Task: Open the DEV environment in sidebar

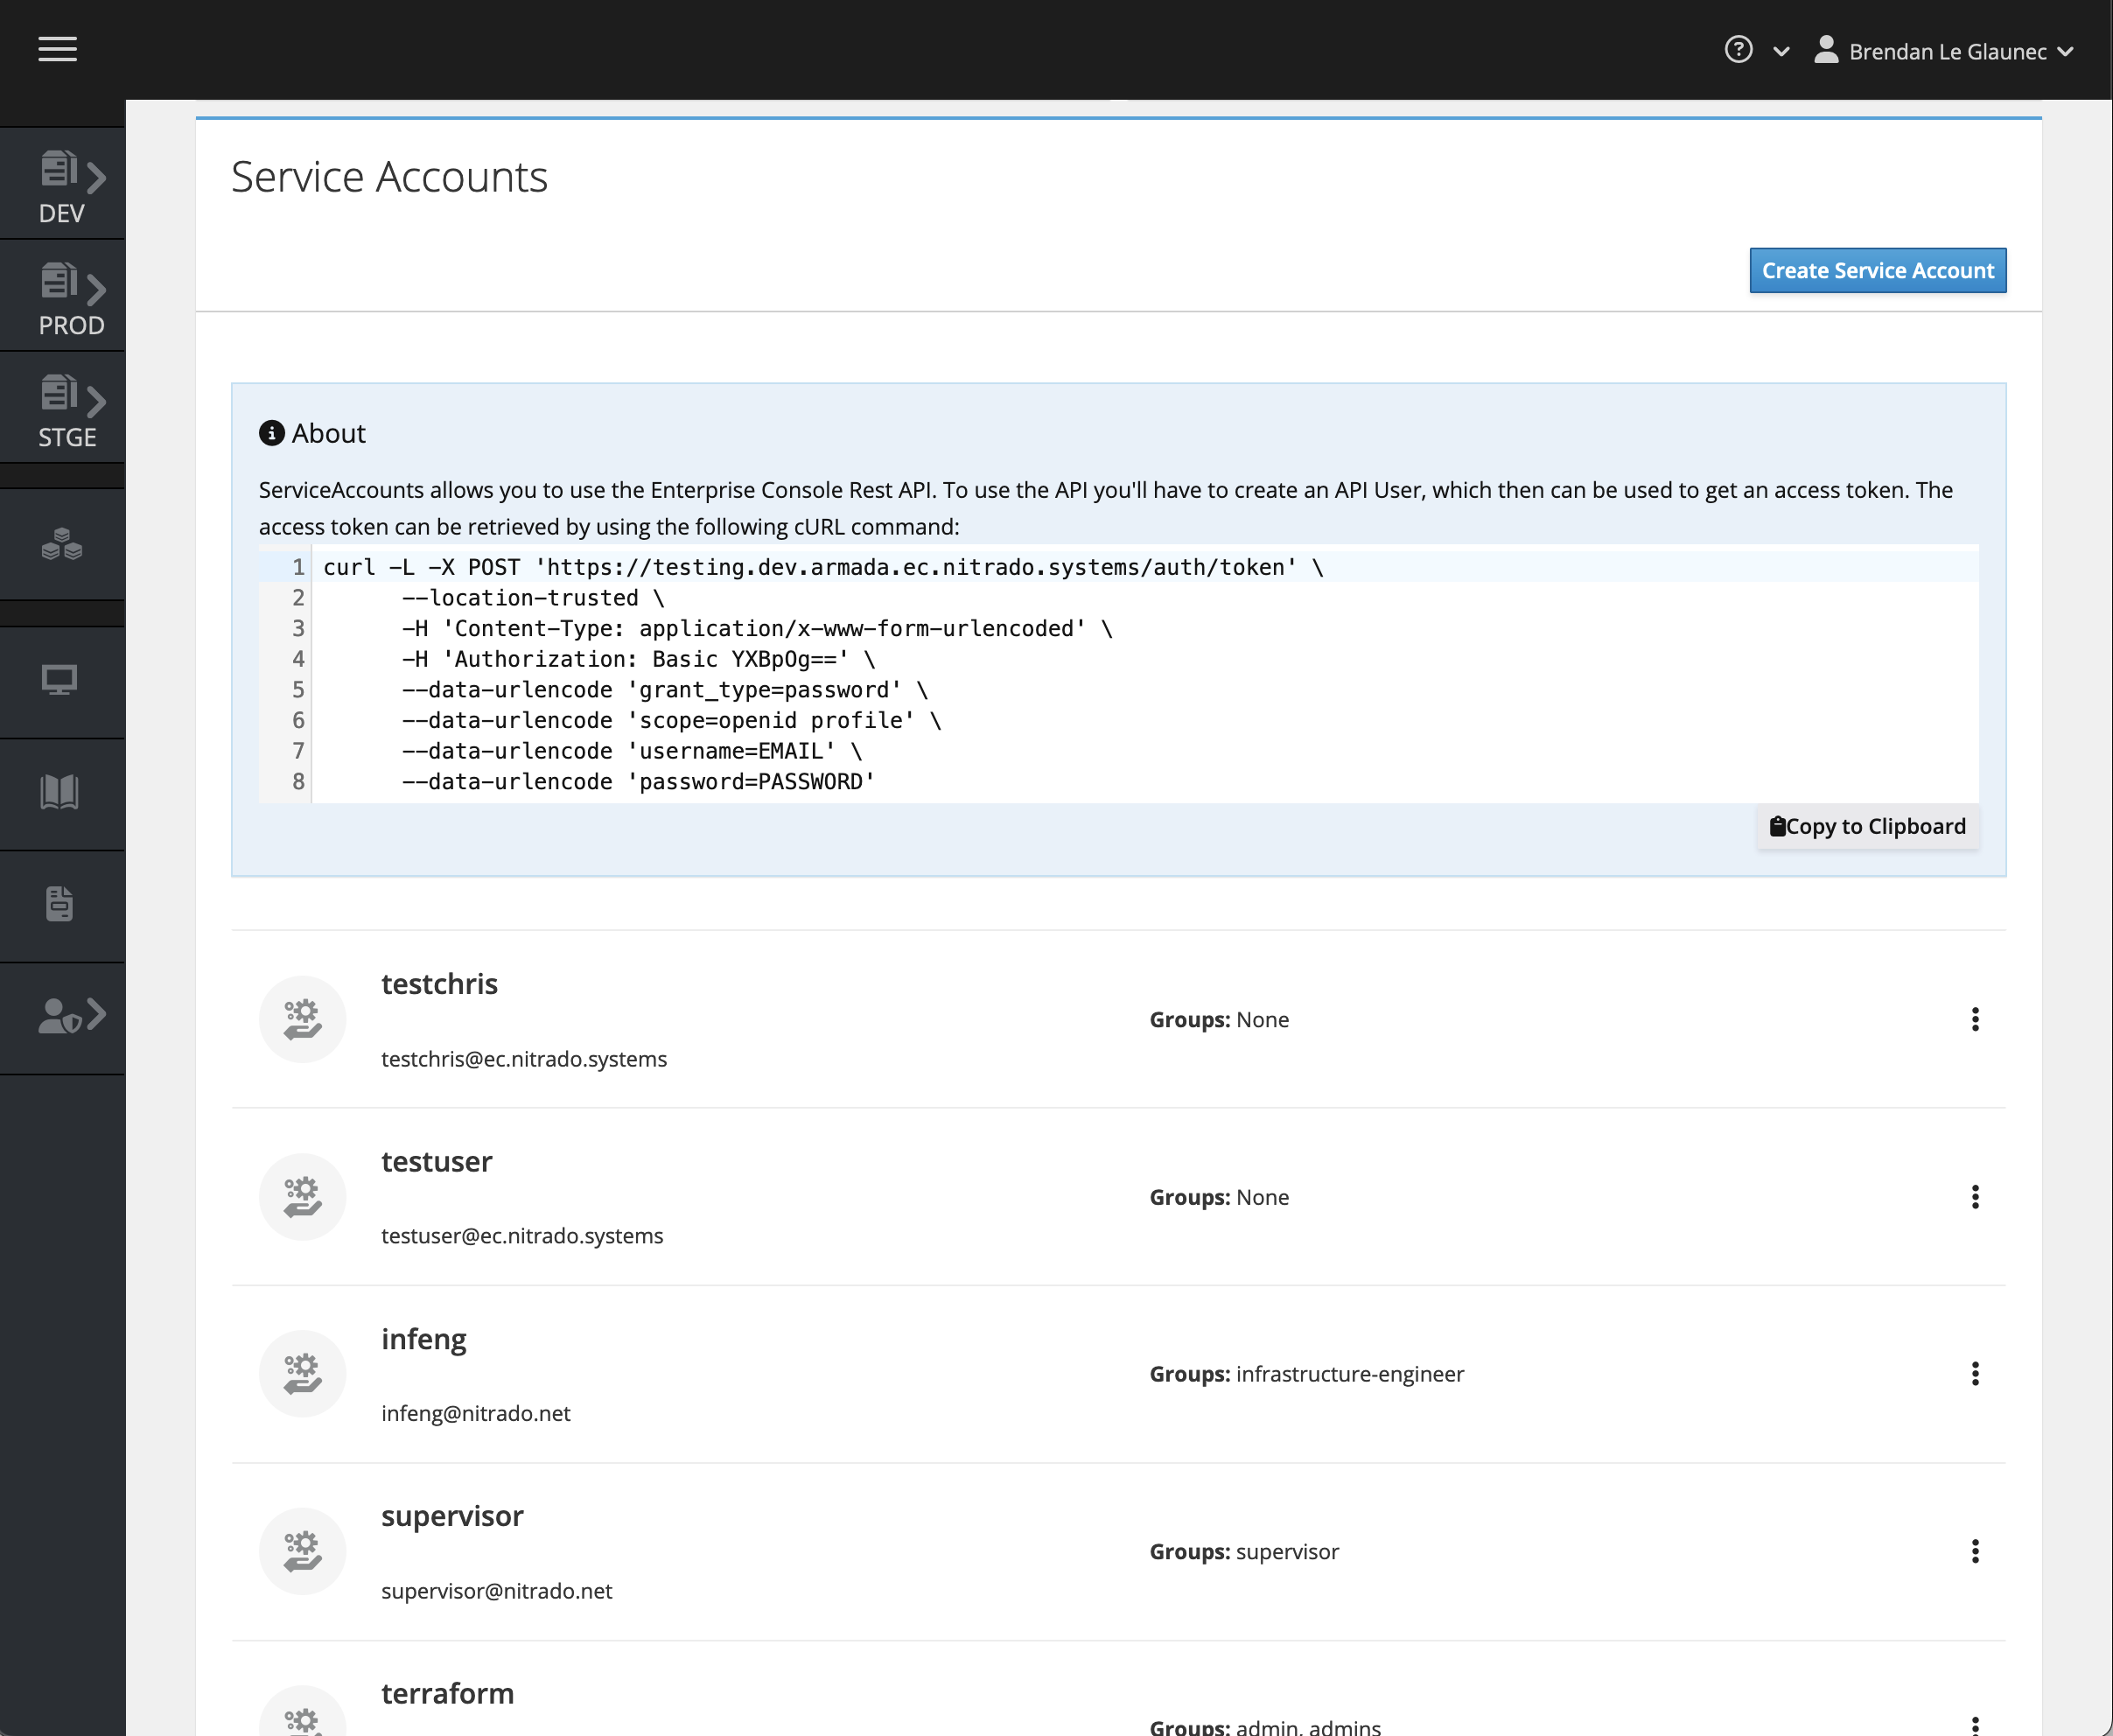Action: click(x=62, y=184)
